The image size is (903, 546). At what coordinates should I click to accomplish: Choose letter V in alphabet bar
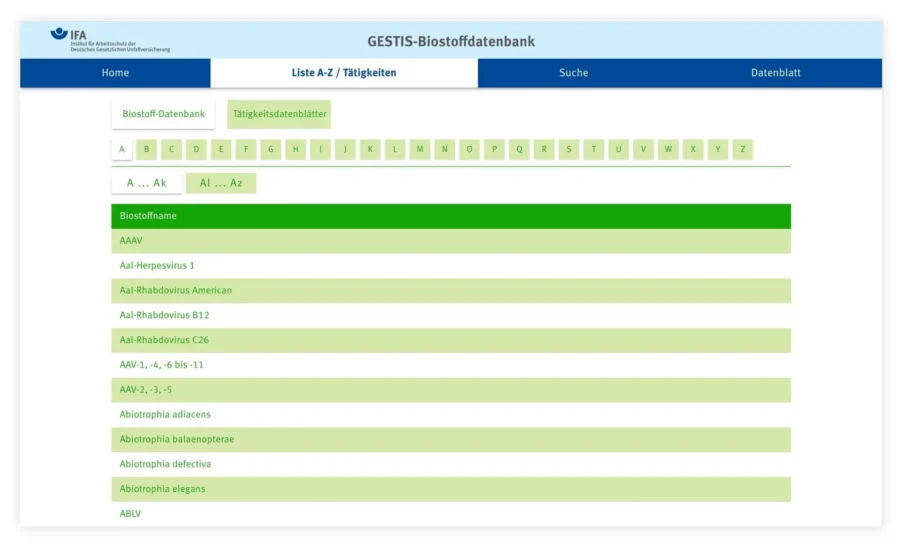(x=643, y=149)
